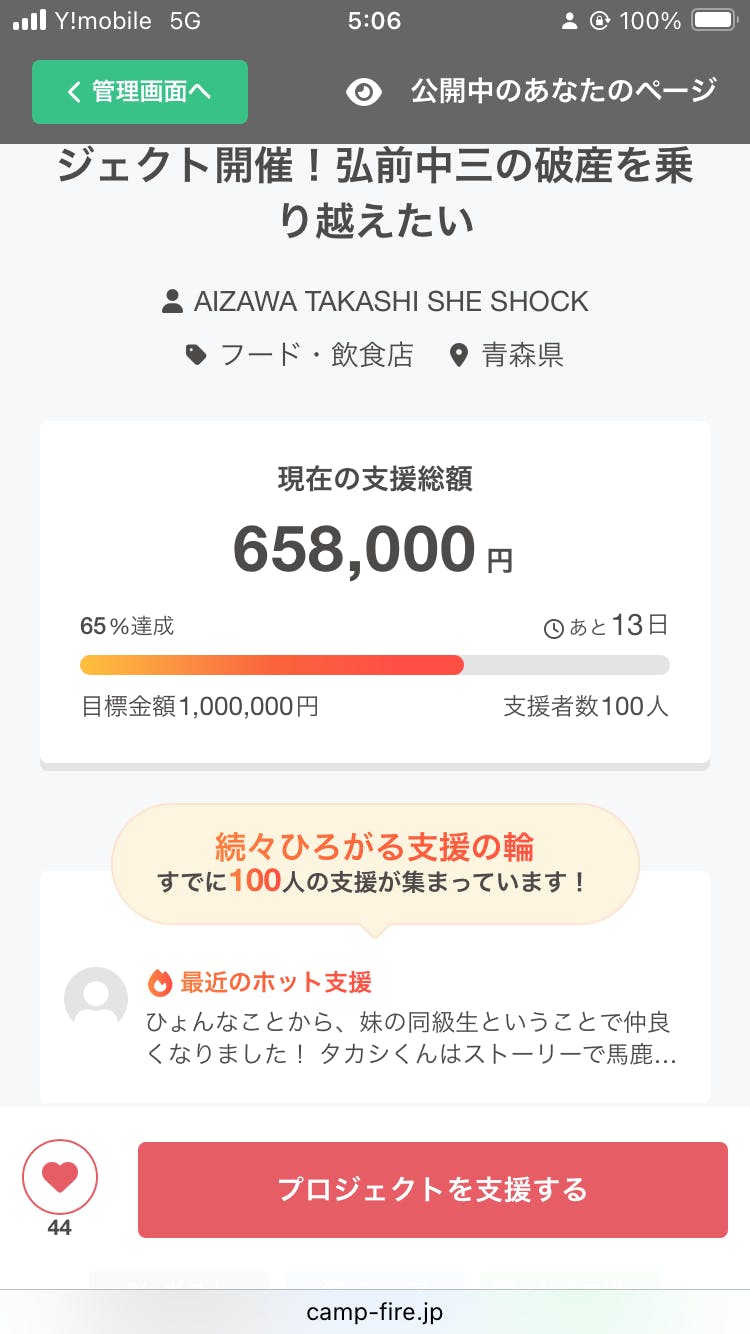Tap the camp-fire.jp address bar
Viewport: 750px width, 1334px height.
pos(375,1311)
